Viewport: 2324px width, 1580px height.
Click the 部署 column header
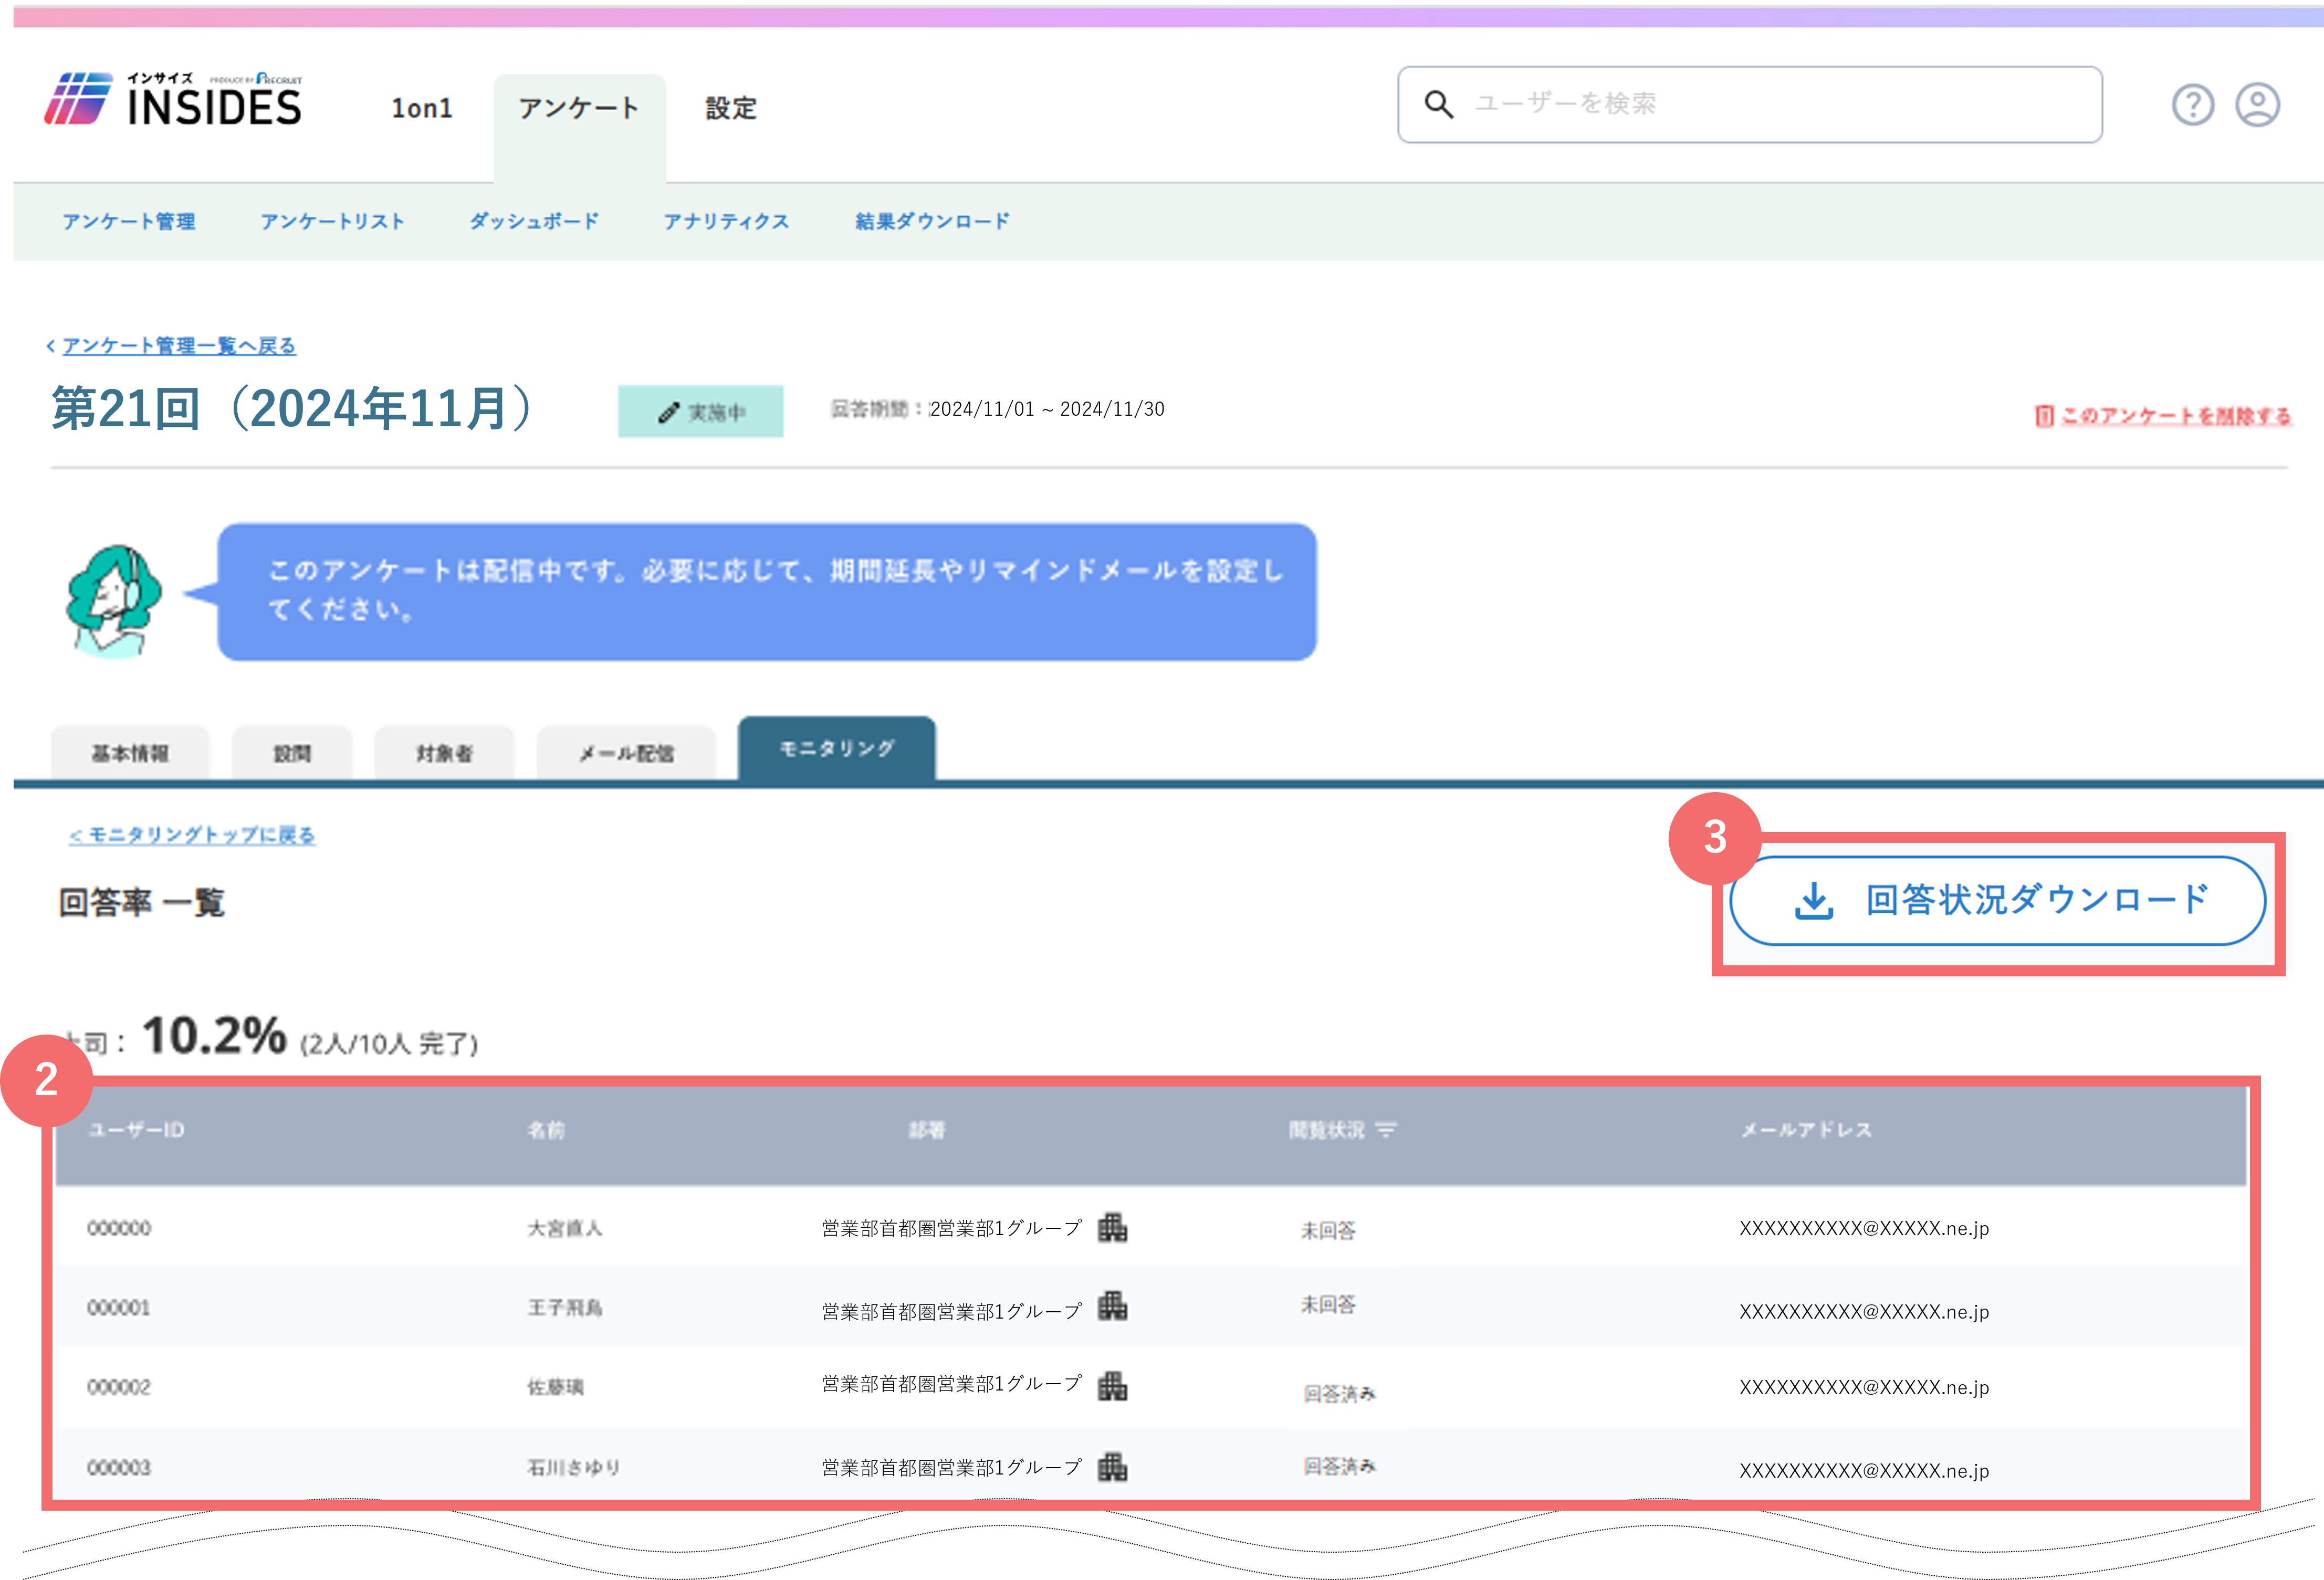[926, 1130]
